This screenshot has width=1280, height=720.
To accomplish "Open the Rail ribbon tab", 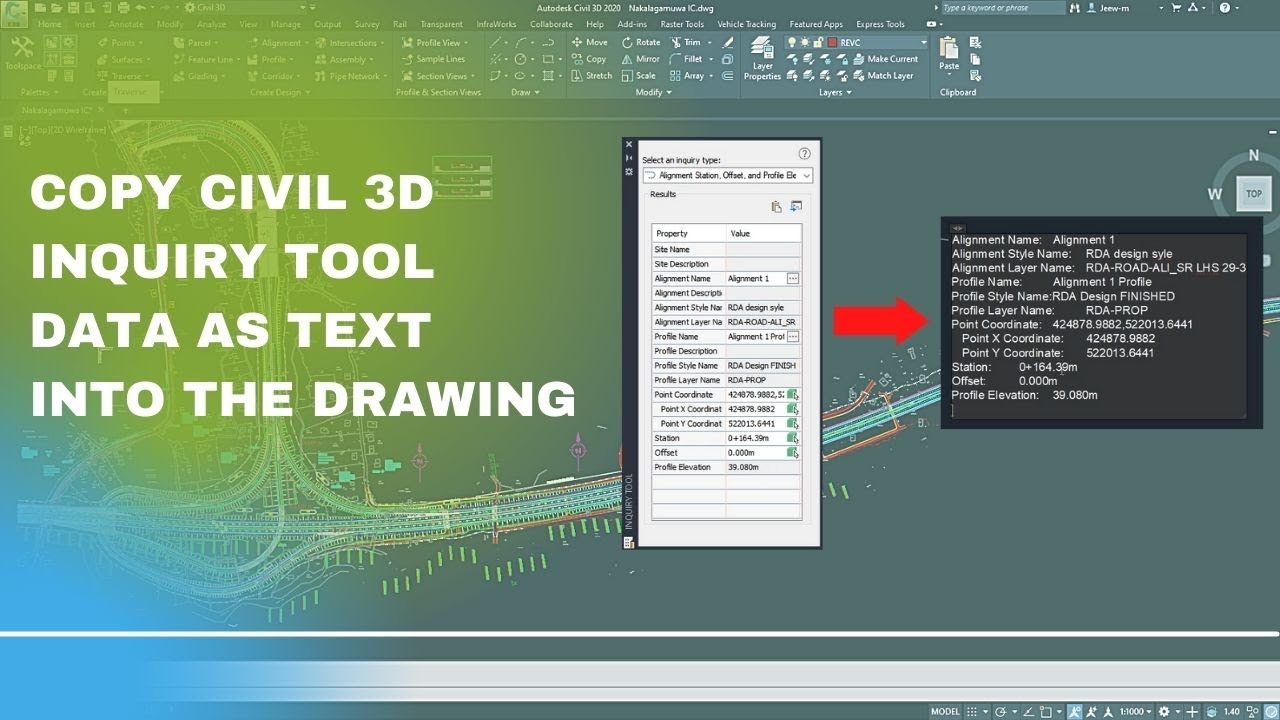I will pos(398,24).
